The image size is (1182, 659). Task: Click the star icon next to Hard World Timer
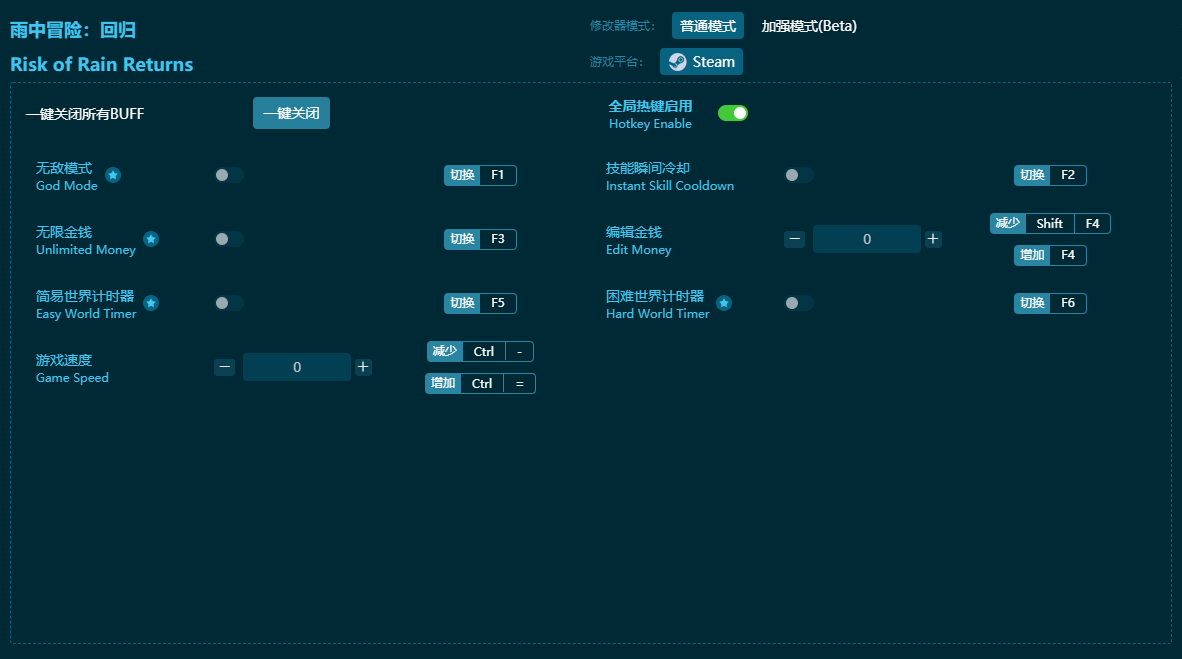coord(724,303)
